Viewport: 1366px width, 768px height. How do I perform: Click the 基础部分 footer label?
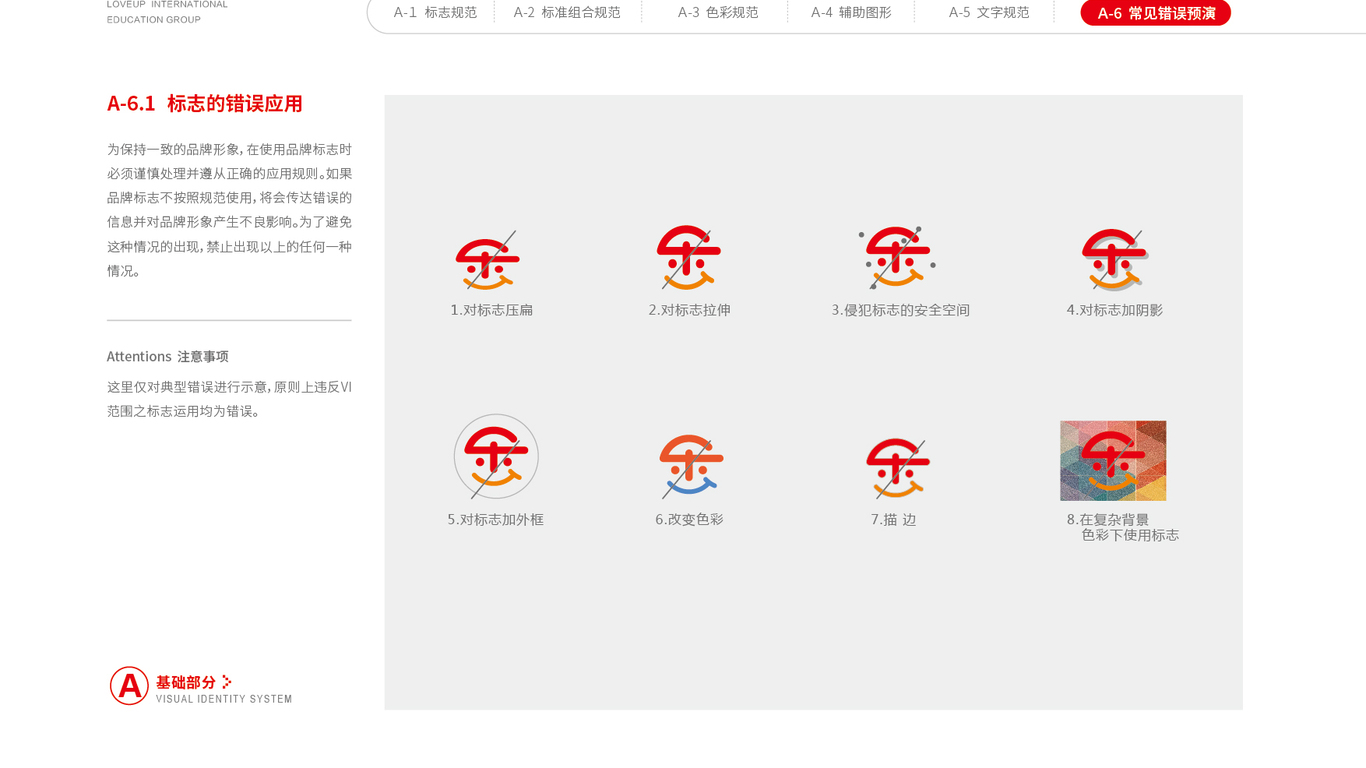coord(186,682)
